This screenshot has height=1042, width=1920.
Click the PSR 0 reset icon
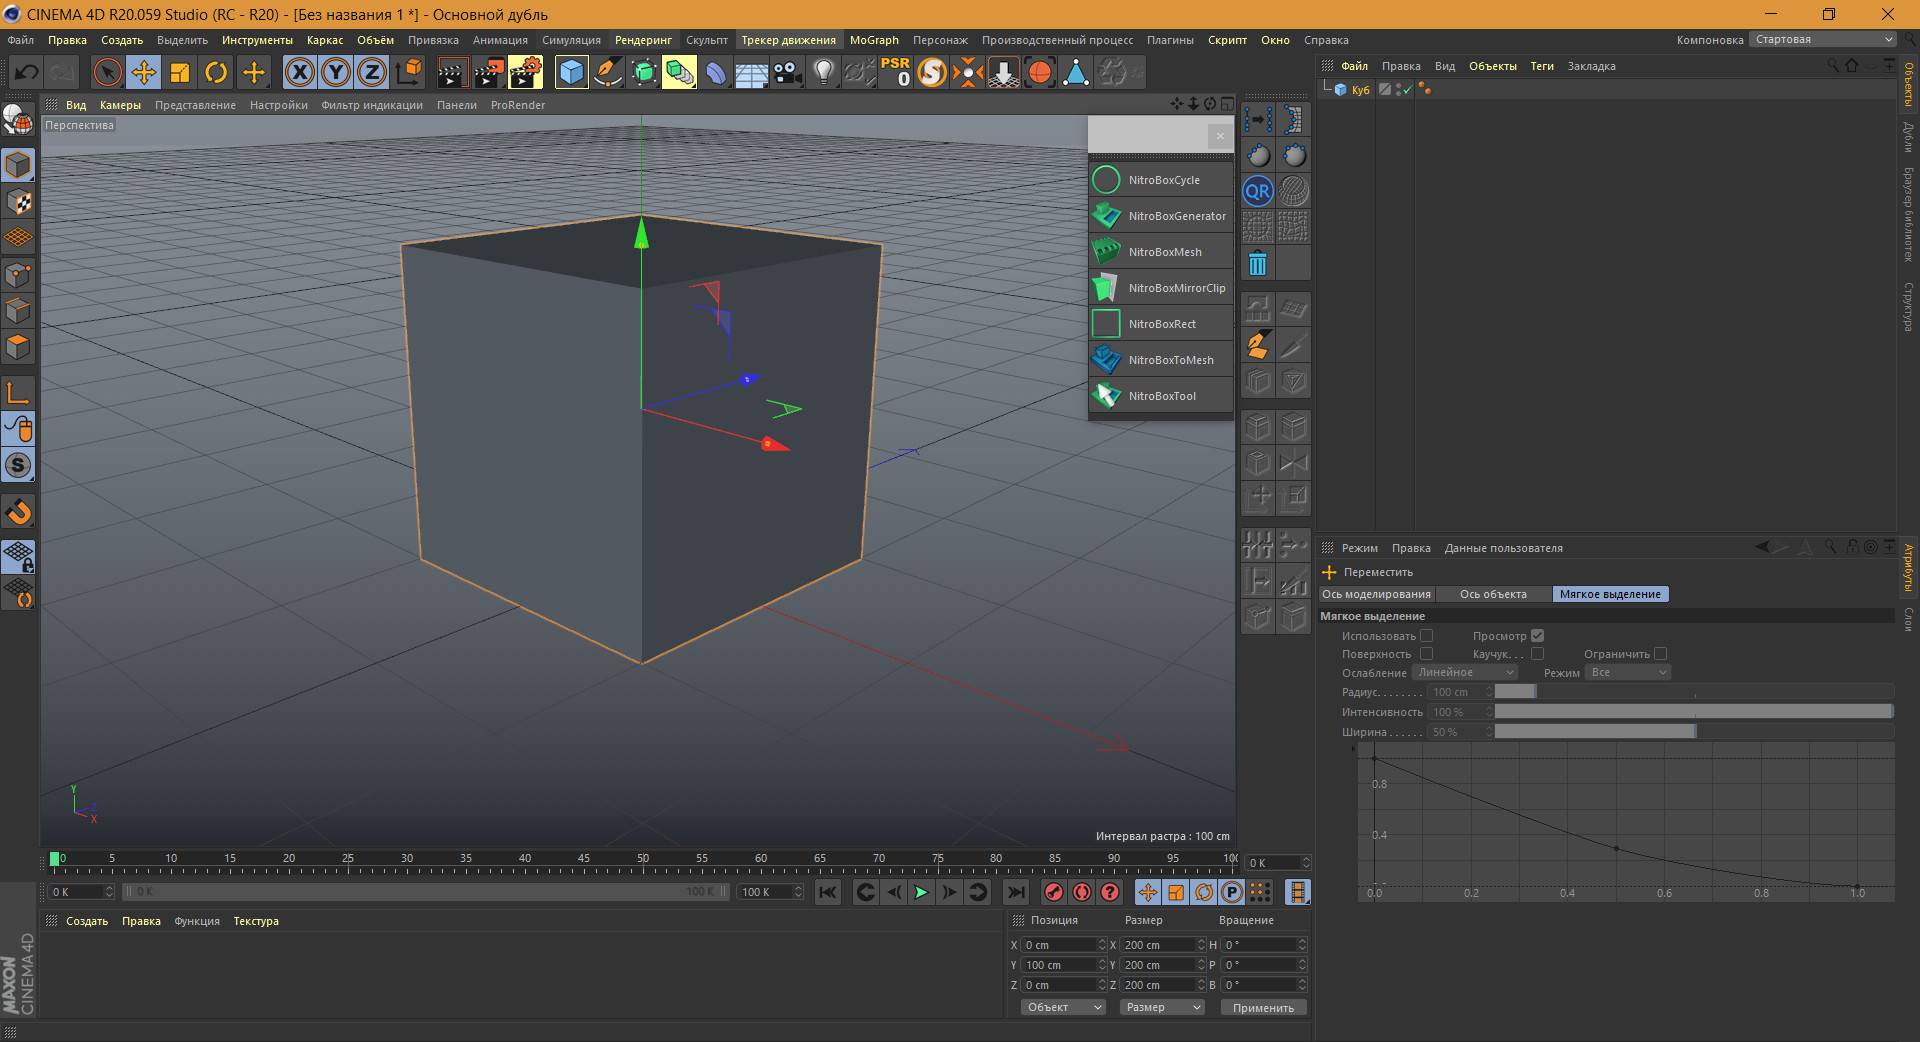895,72
